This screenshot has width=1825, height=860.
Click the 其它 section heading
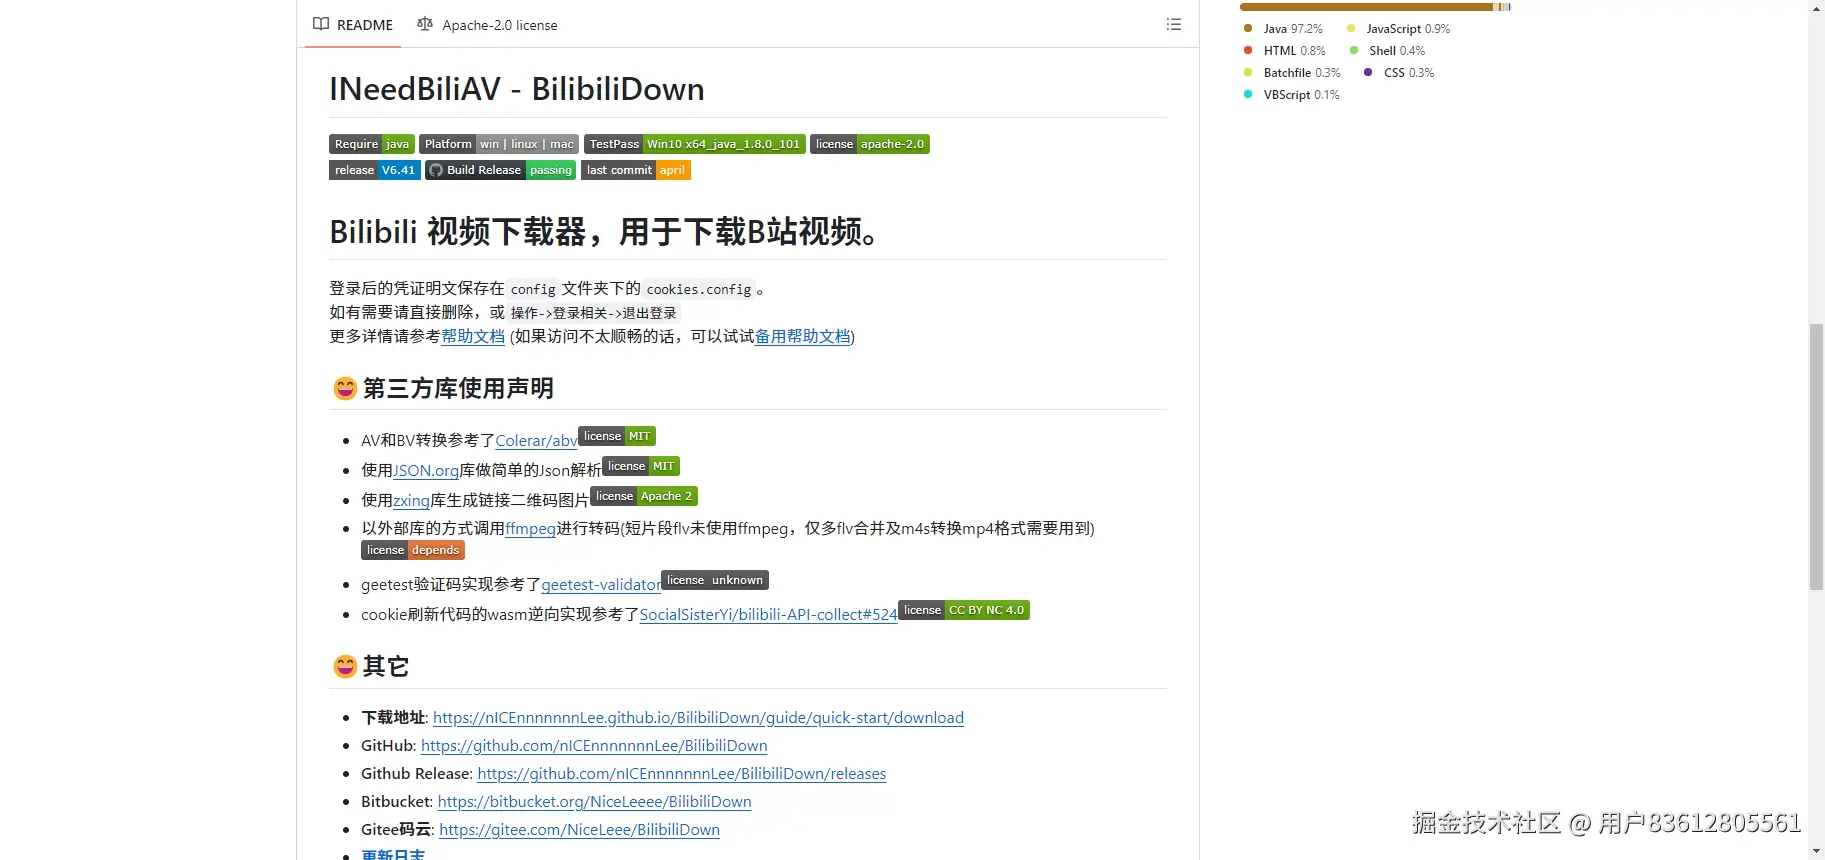386,666
